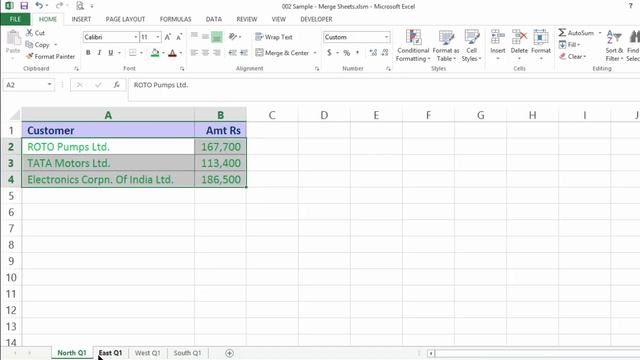Apply Accounting dollar number format
Viewport: 640px width, 360px height.
(x=329, y=53)
